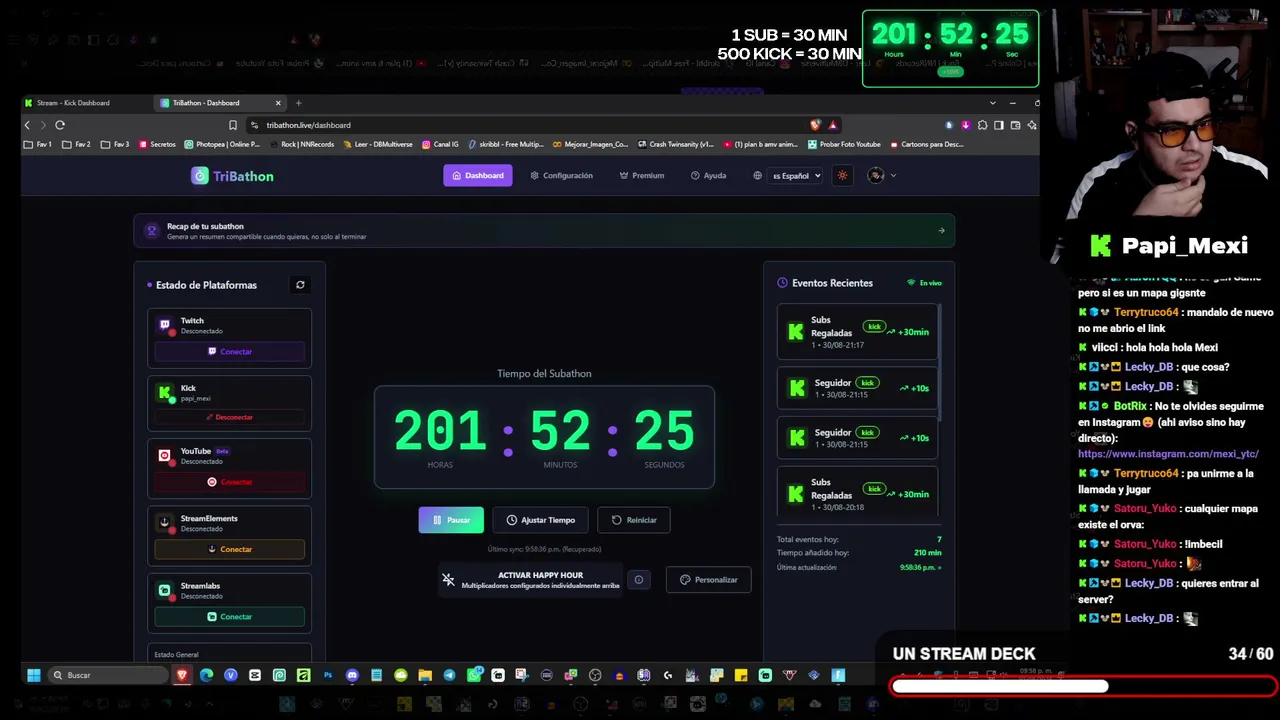Open the Personalizar button
The height and width of the screenshot is (720, 1280).
point(709,580)
